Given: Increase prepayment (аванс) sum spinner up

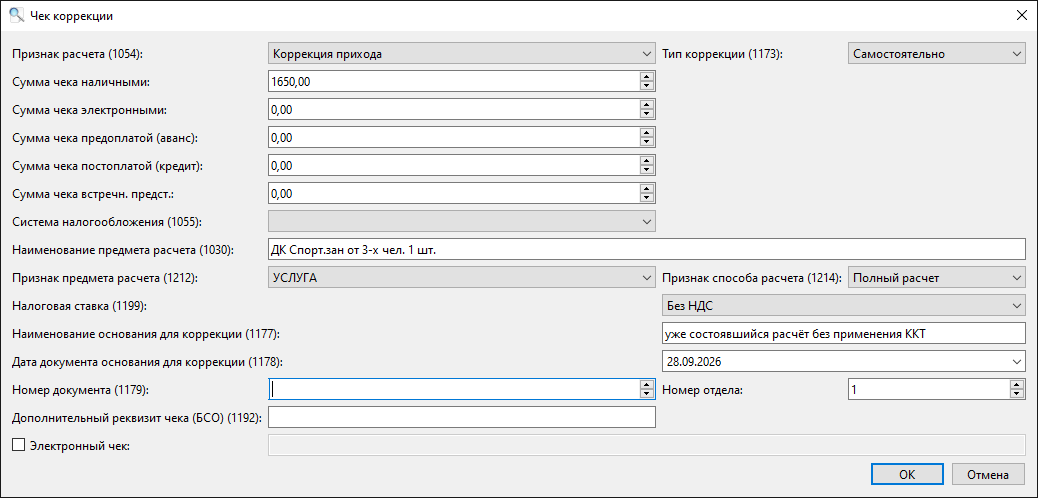Looking at the screenshot, I should click(646, 133).
